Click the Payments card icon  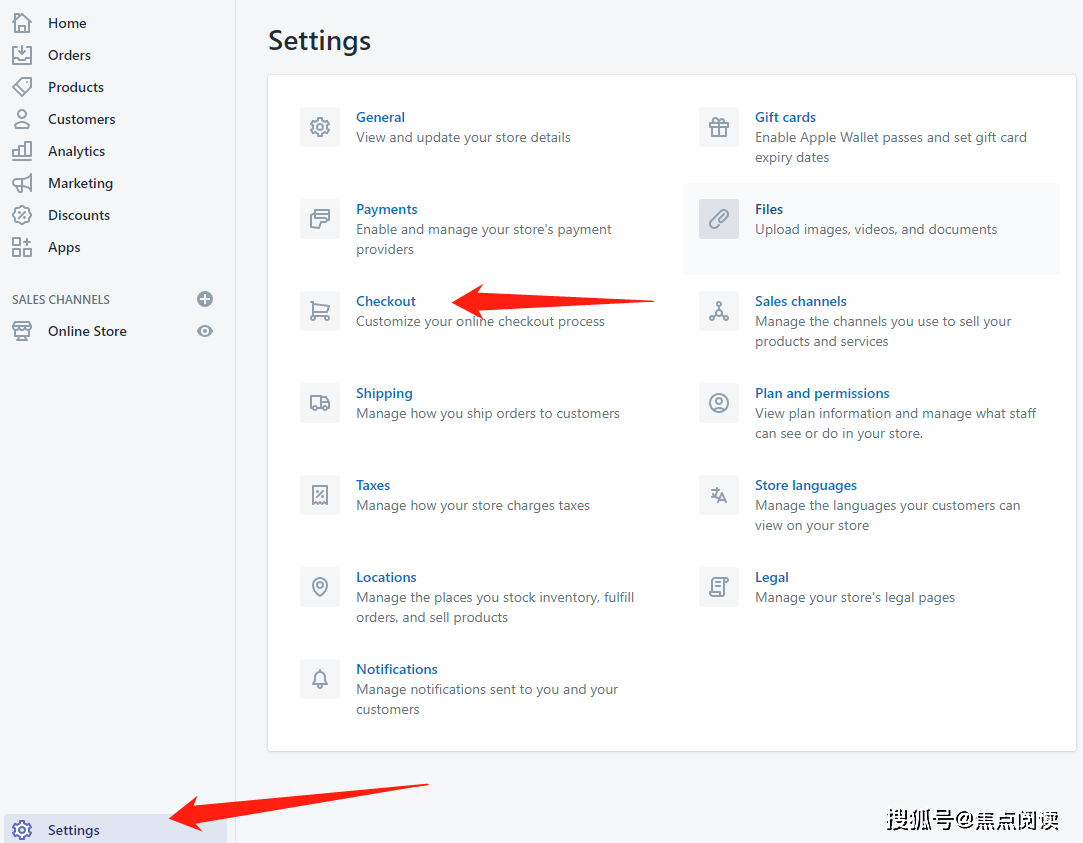click(320, 219)
